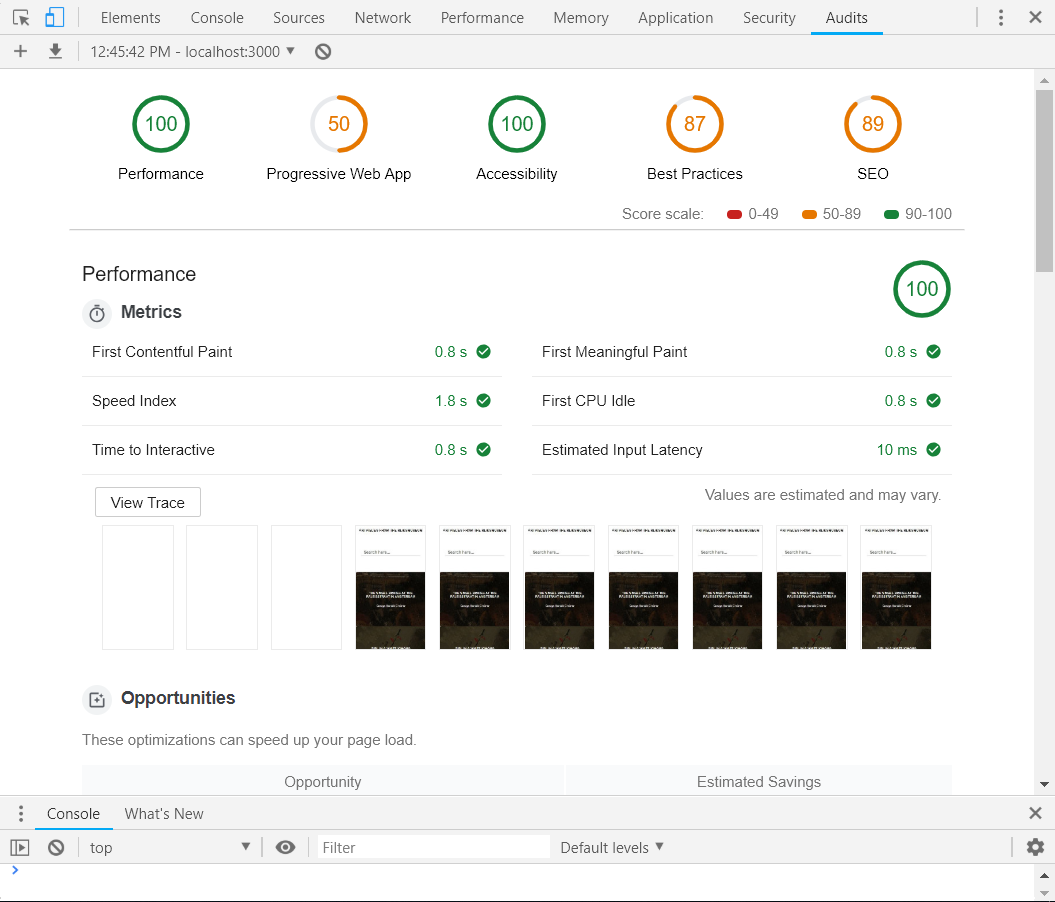Click the last filmstrip screenshot thumbnail
Image resolution: width=1055 pixels, height=902 pixels.
coord(896,587)
